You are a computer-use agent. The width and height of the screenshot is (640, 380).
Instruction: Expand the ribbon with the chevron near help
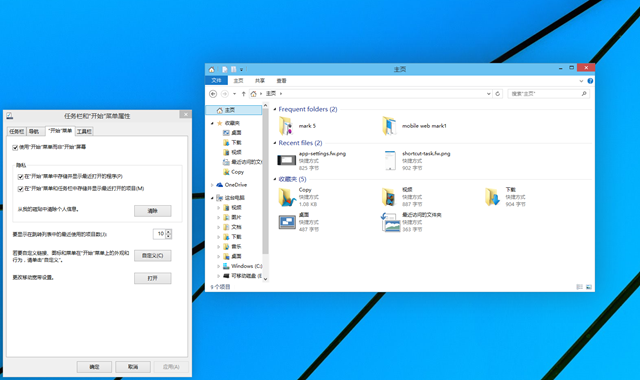[581, 81]
